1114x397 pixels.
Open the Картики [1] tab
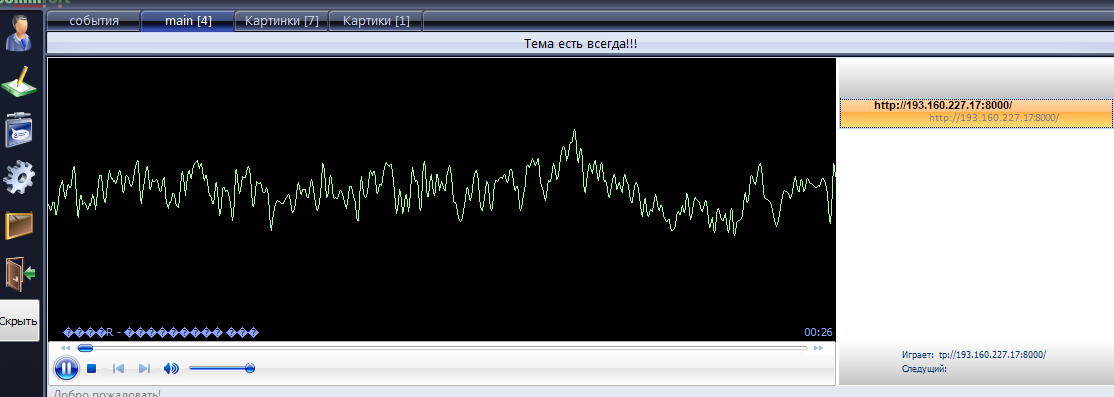pyautogui.click(x=376, y=21)
